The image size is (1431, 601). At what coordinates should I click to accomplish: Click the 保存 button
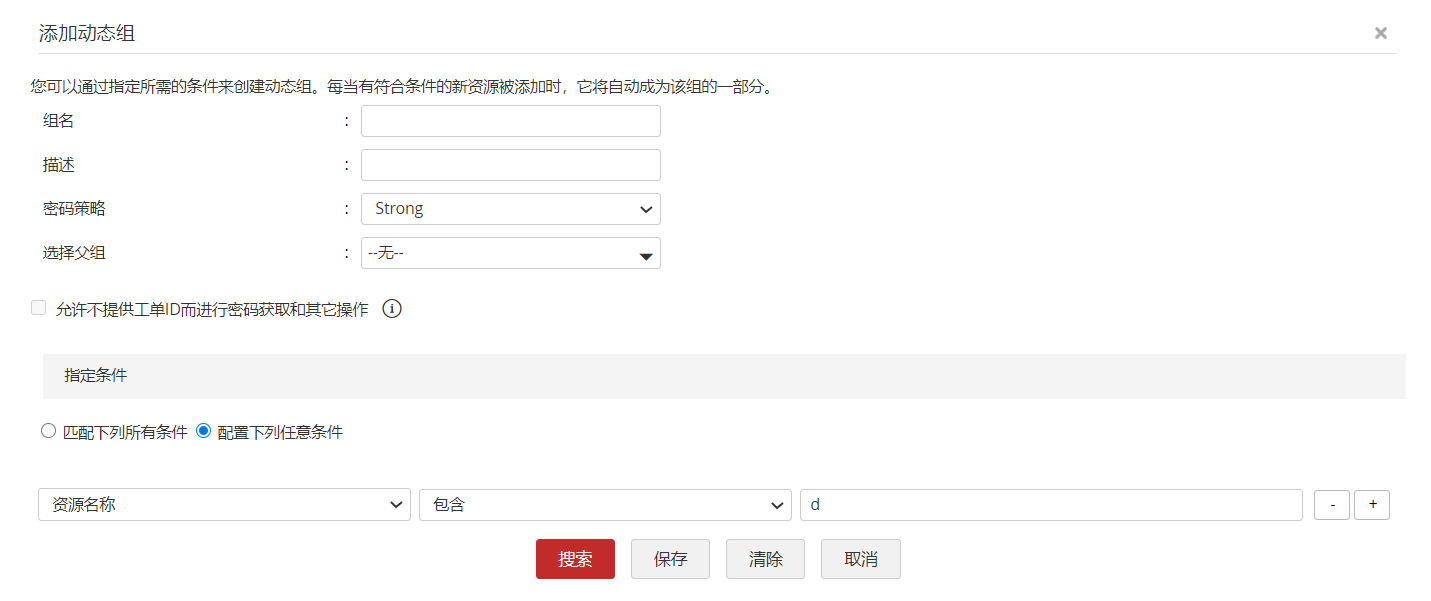tap(670, 559)
